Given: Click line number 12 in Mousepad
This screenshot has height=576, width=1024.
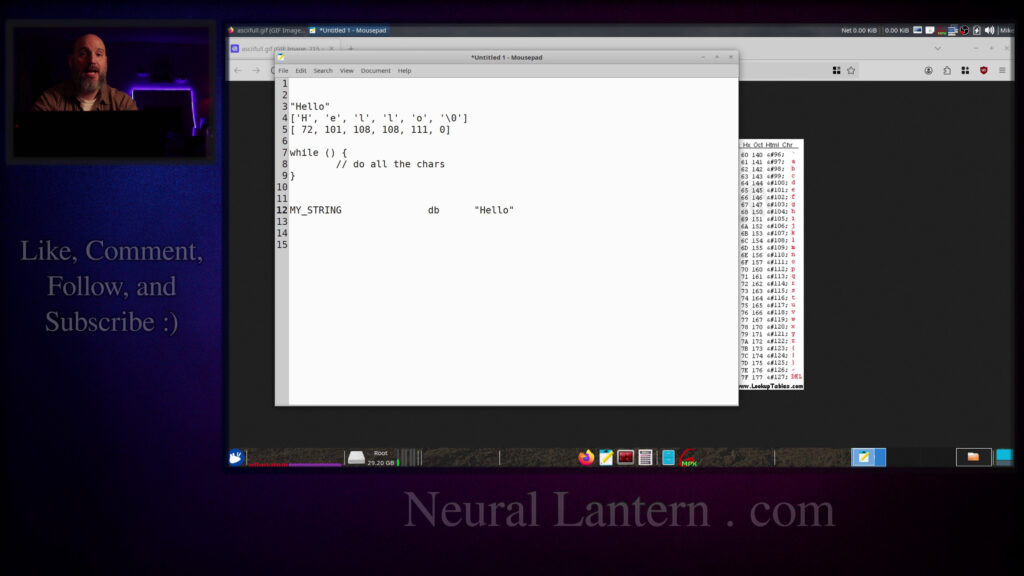Looking at the screenshot, I should [281, 210].
